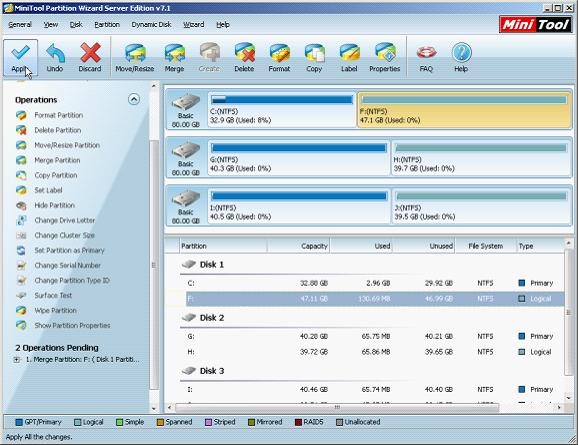Choose Change Drive Letter in Operations
The height and width of the screenshot is (445, 578).
pyautogui.click(x=65, y=220)
